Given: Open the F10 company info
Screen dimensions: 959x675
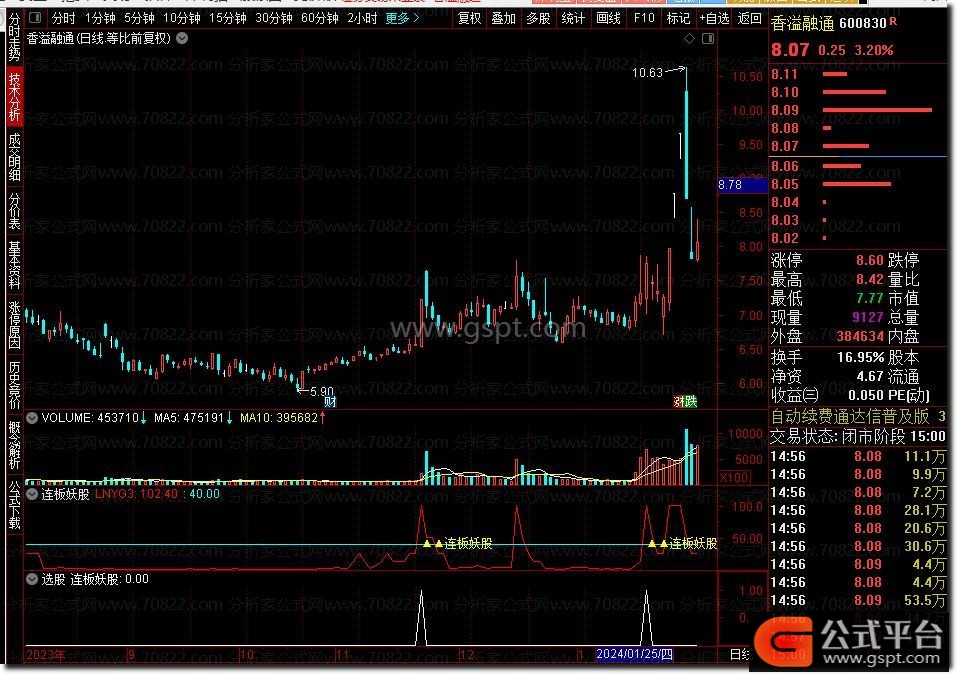Looking at the screenshot, I should coord(644,18).
